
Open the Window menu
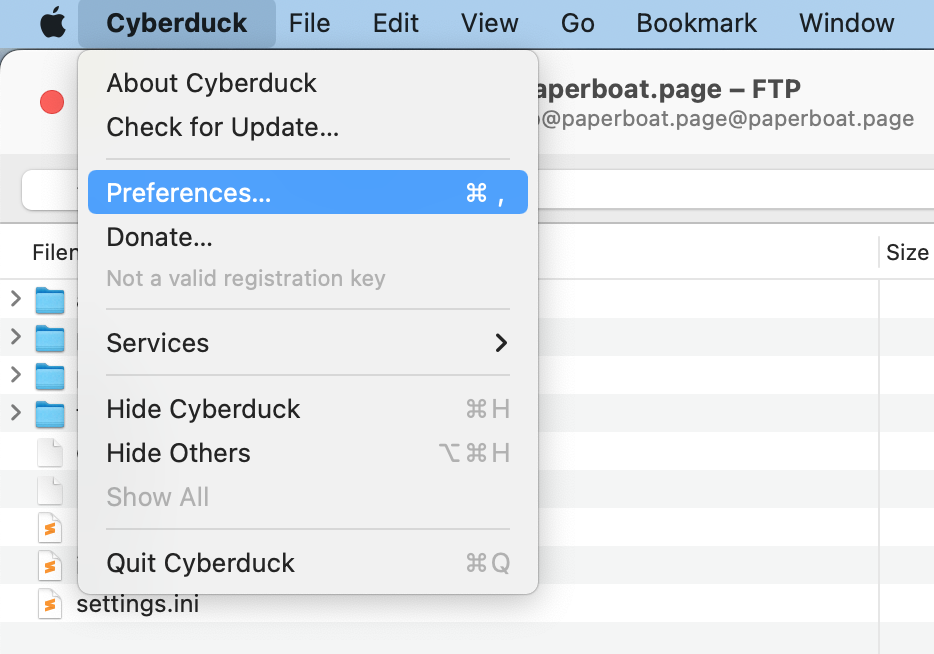coord(846,23)
